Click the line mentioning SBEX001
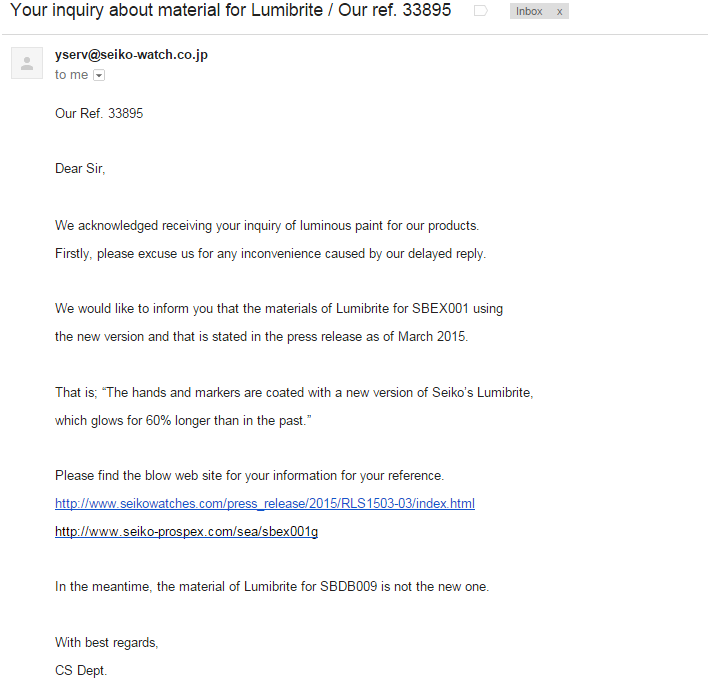This screenshot has width=708, height=693. (x=279, y=308)
